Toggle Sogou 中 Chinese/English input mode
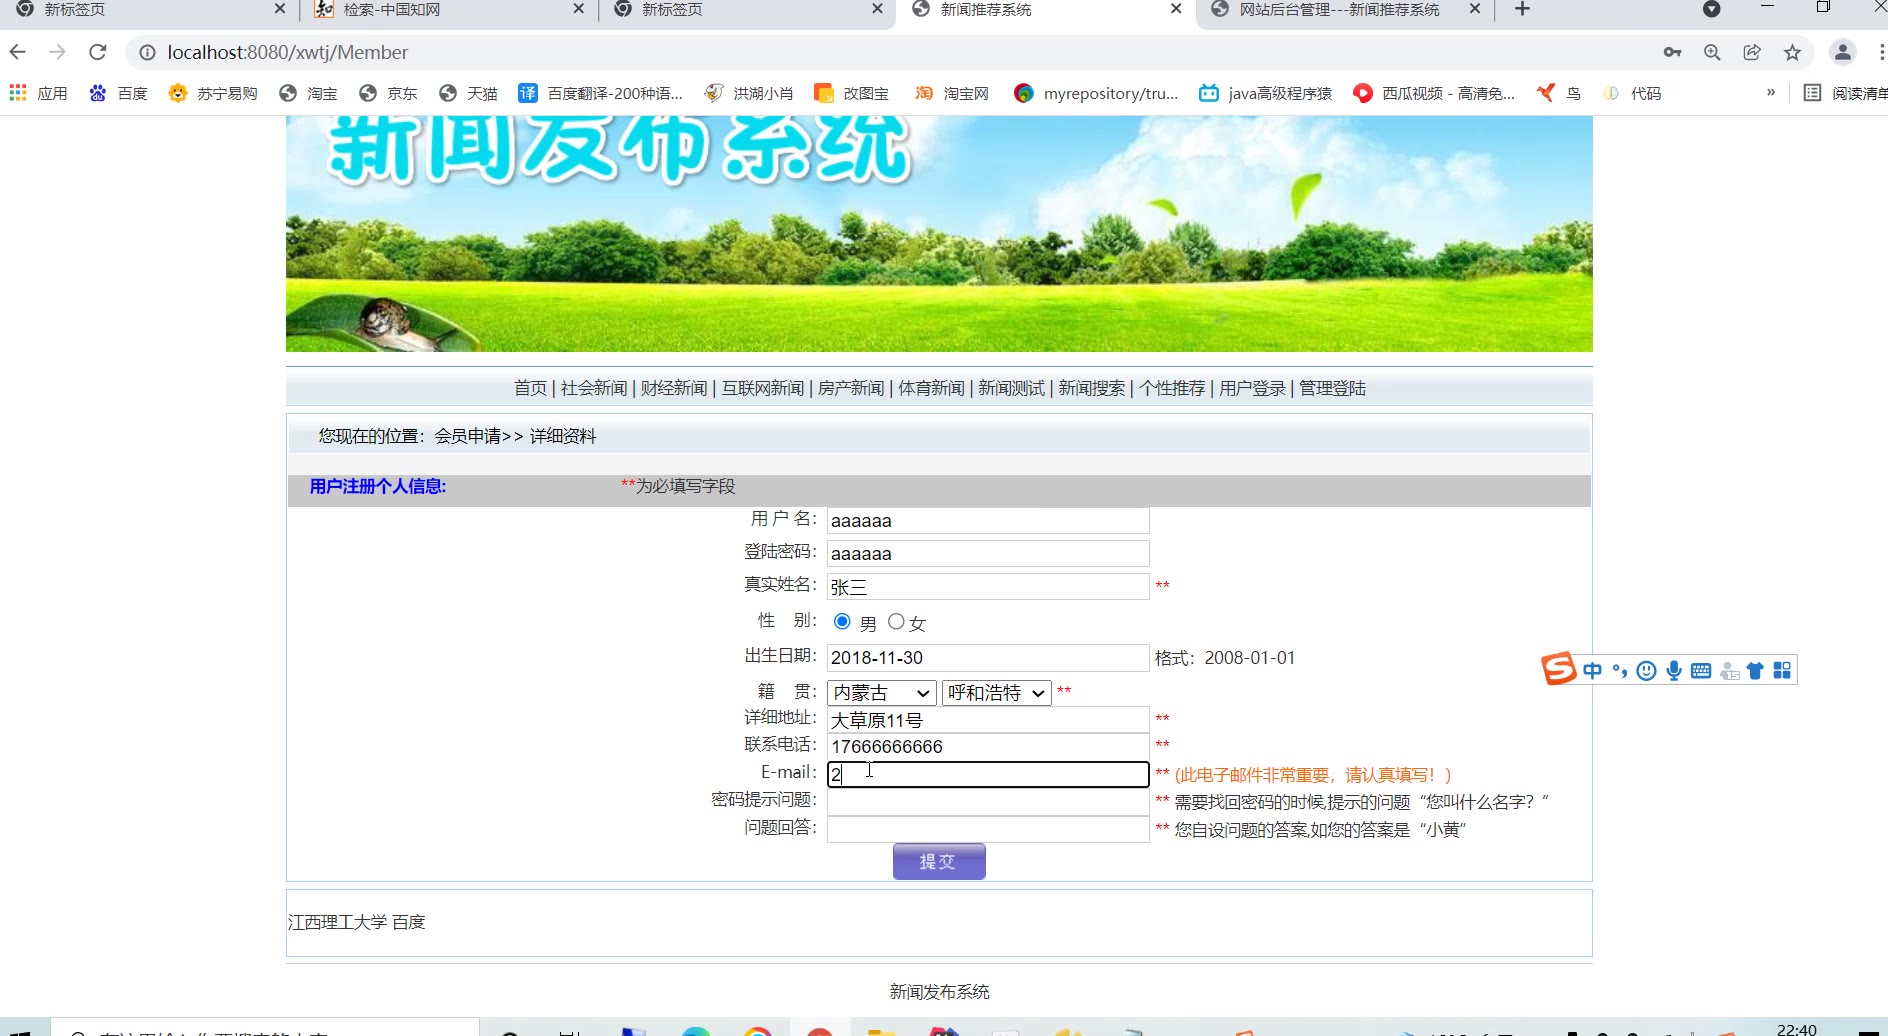 tap(1592, 671)
